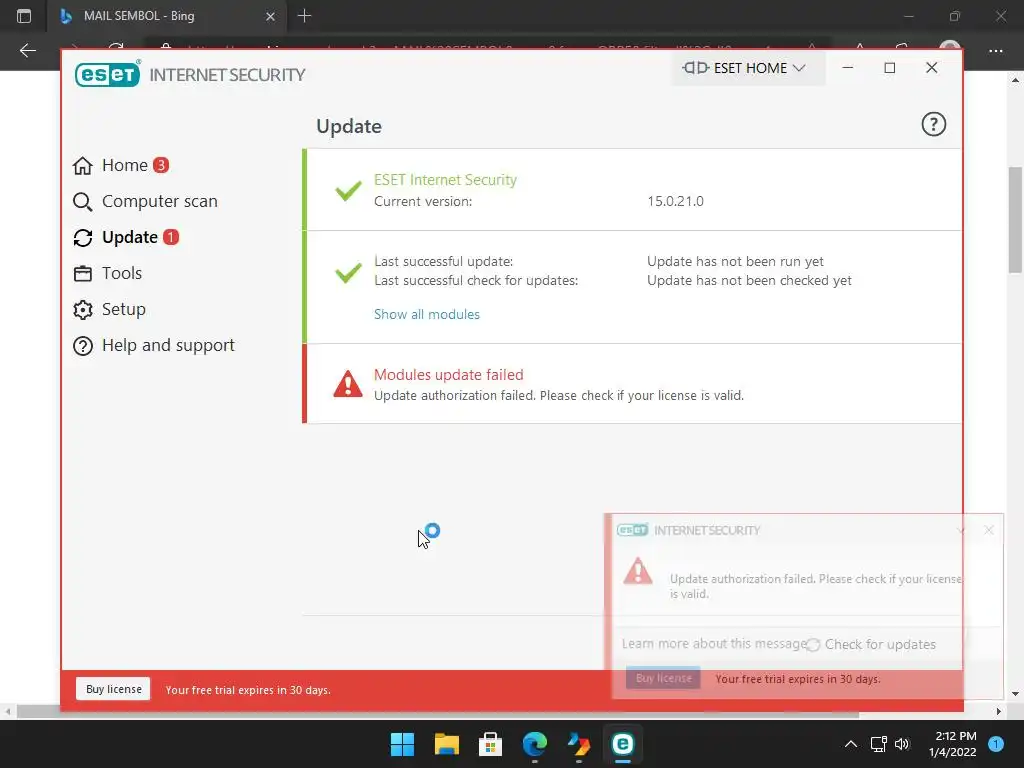Maximize the ESET Internet Security window
The image size is (1024, 768).
[x=889, y=68]
